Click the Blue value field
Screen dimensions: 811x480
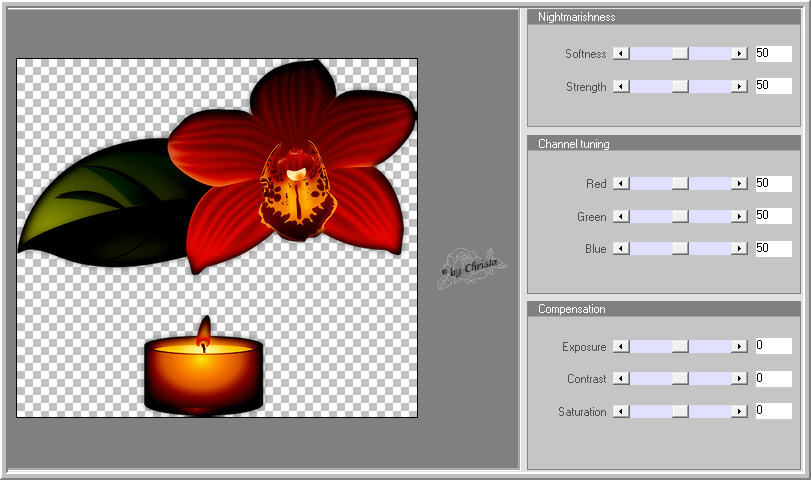pyautogui.click(x=773, y=248)
